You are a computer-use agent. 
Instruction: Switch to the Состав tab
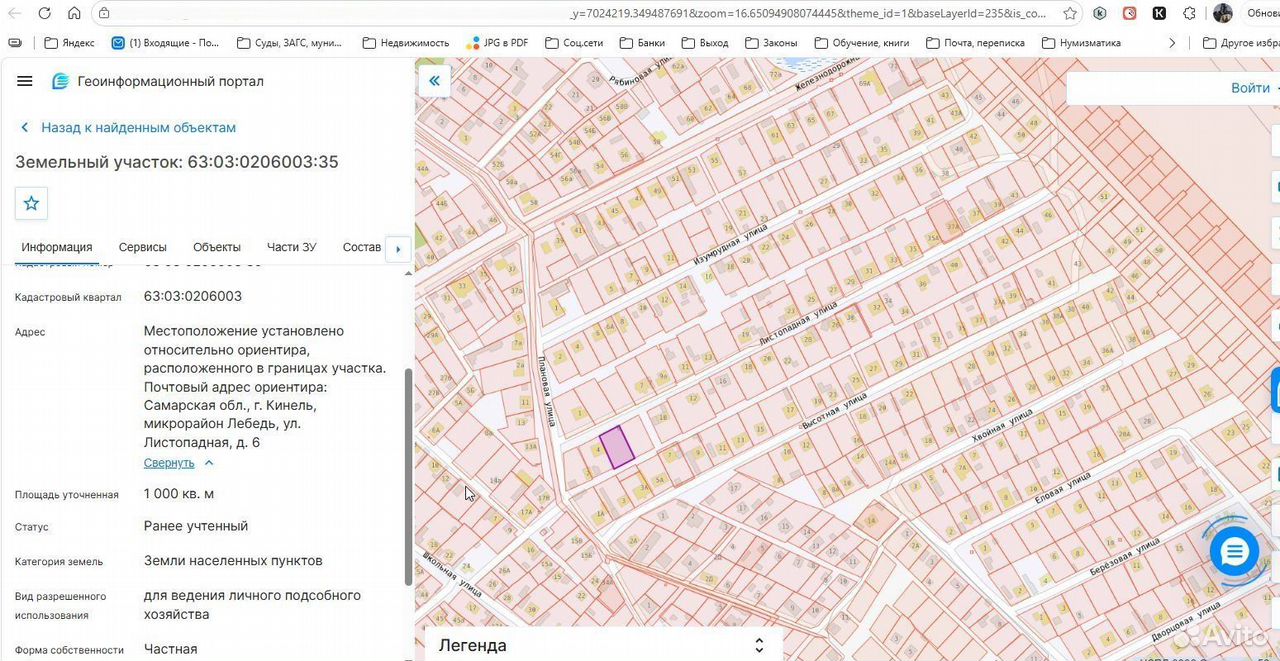(x=362, y=247)
